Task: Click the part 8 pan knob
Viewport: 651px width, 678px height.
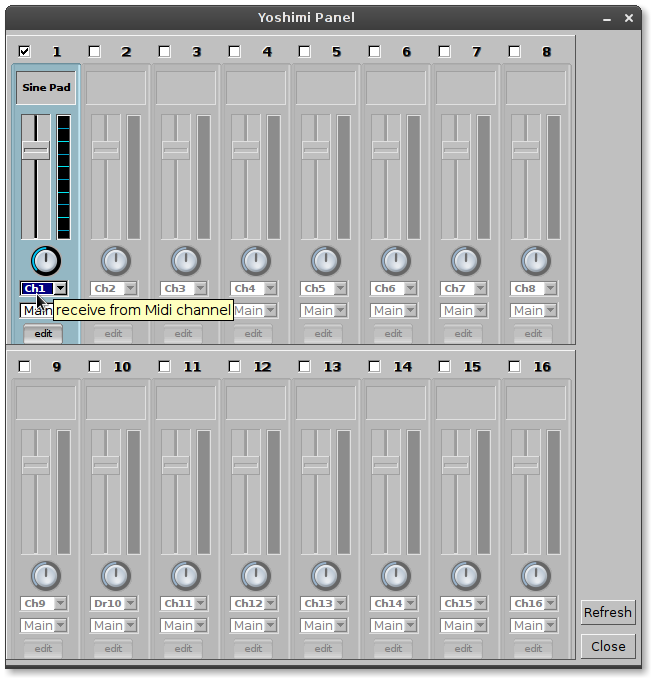Action: [536, 261]
